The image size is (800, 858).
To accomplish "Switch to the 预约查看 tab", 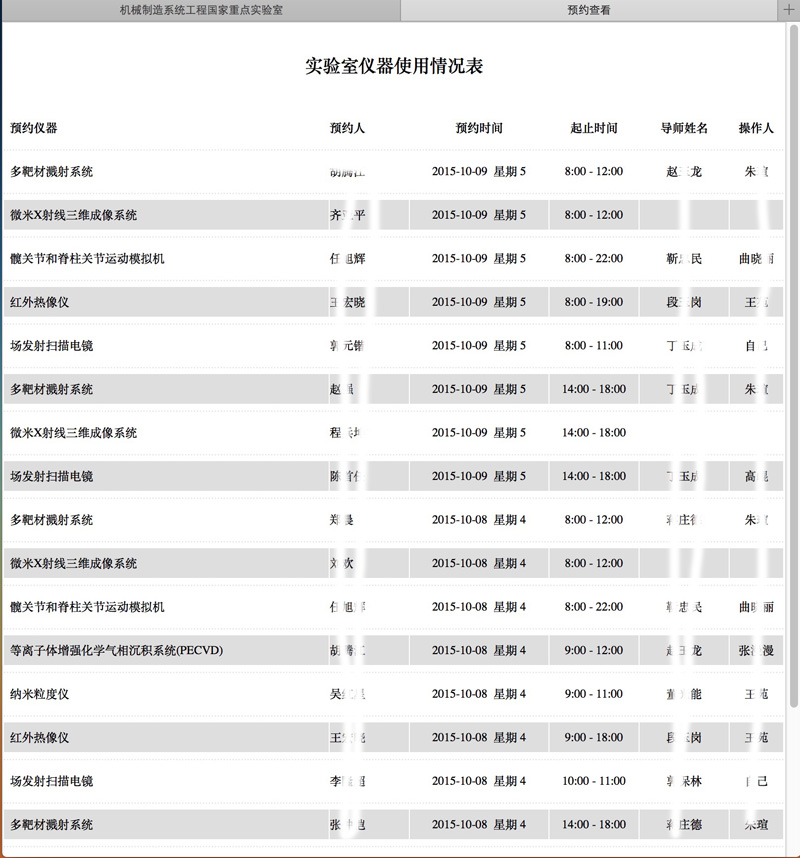I will tap(588, 10).
